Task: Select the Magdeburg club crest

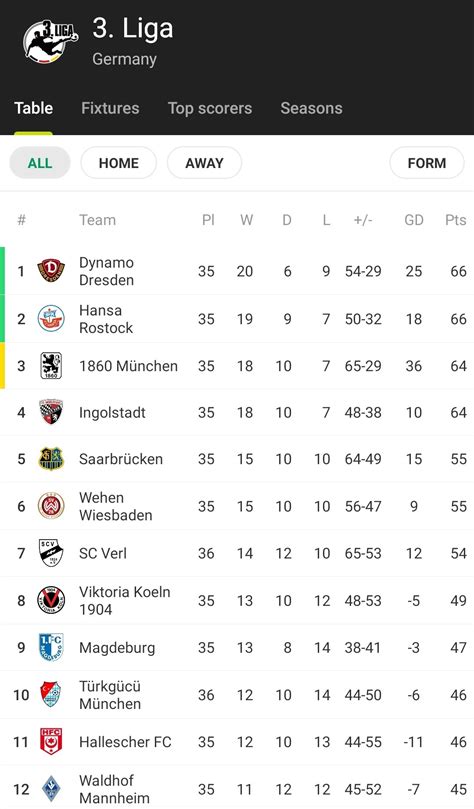Action: 51,648
